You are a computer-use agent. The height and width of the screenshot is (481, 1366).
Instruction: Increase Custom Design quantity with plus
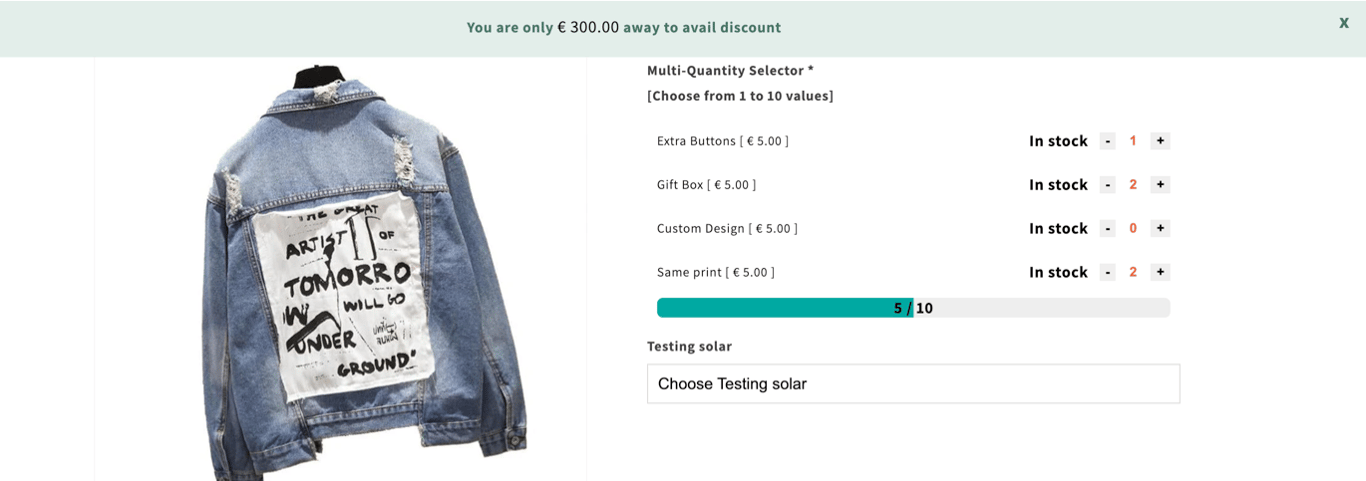coord(1160,228)
